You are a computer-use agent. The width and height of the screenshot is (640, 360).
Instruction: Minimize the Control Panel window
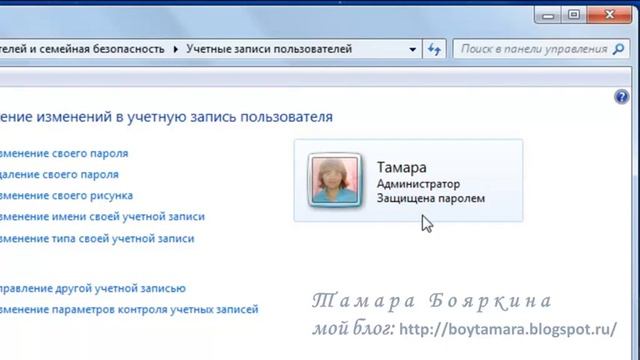click(548, 15)
